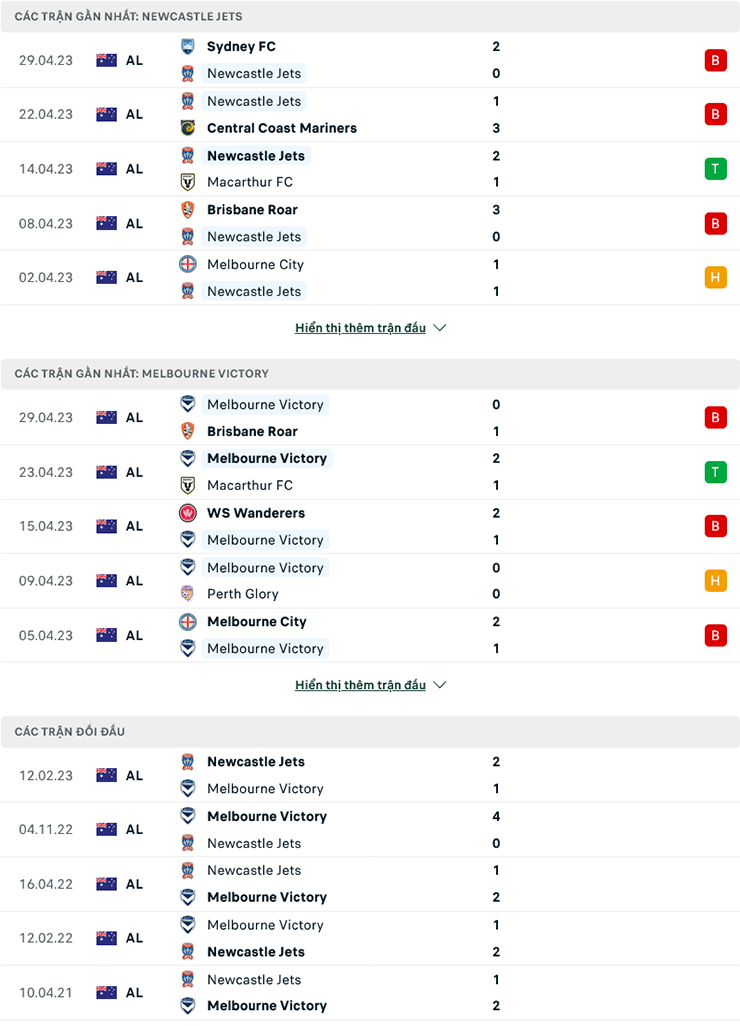Click the Sydney FC club logo
740x1026 pixels.
(190, 46)
